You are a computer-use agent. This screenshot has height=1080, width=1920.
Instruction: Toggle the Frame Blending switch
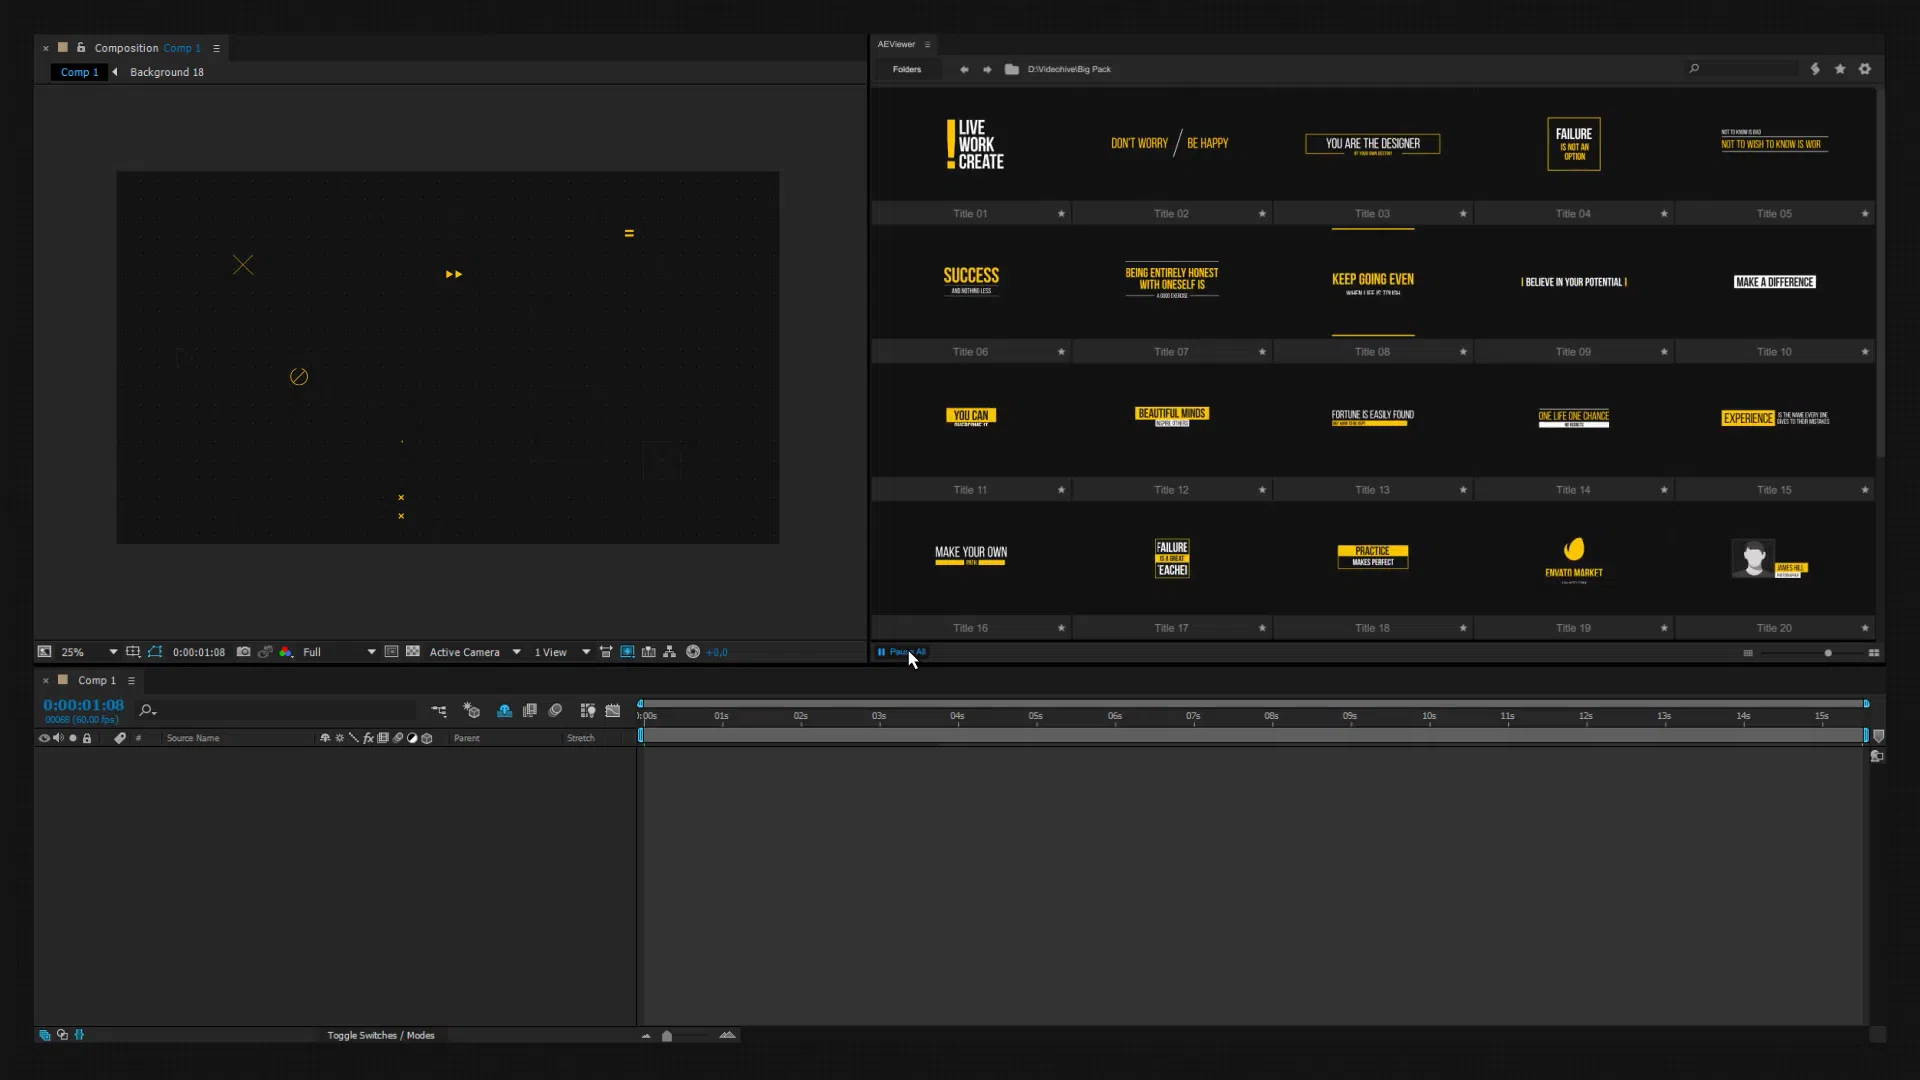click(x=530, y=711)
